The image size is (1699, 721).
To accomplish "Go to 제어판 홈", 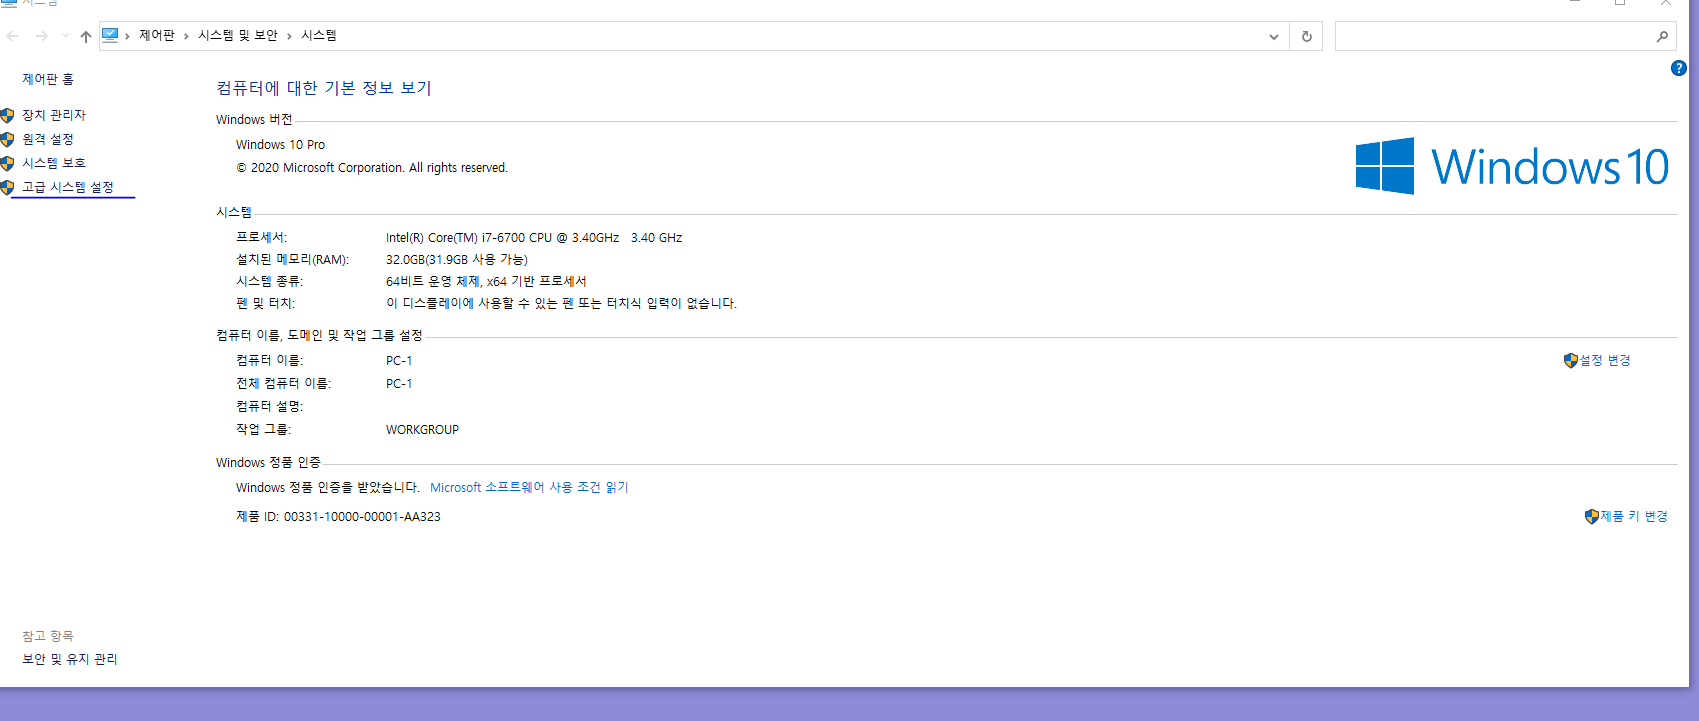I will click(x=48, y=79).
